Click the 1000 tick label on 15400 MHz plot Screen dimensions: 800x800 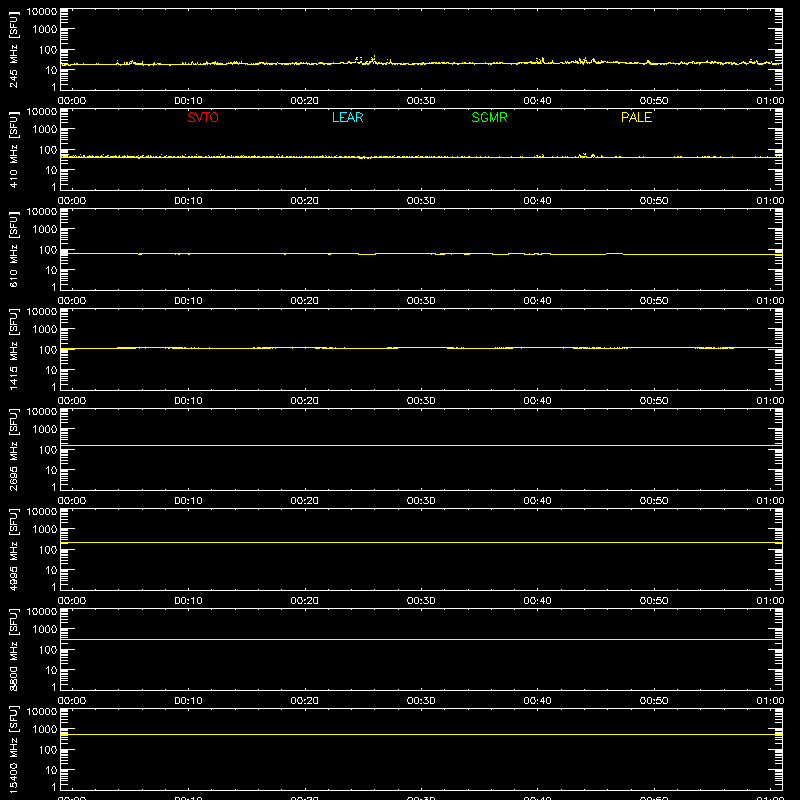[45, 730]
